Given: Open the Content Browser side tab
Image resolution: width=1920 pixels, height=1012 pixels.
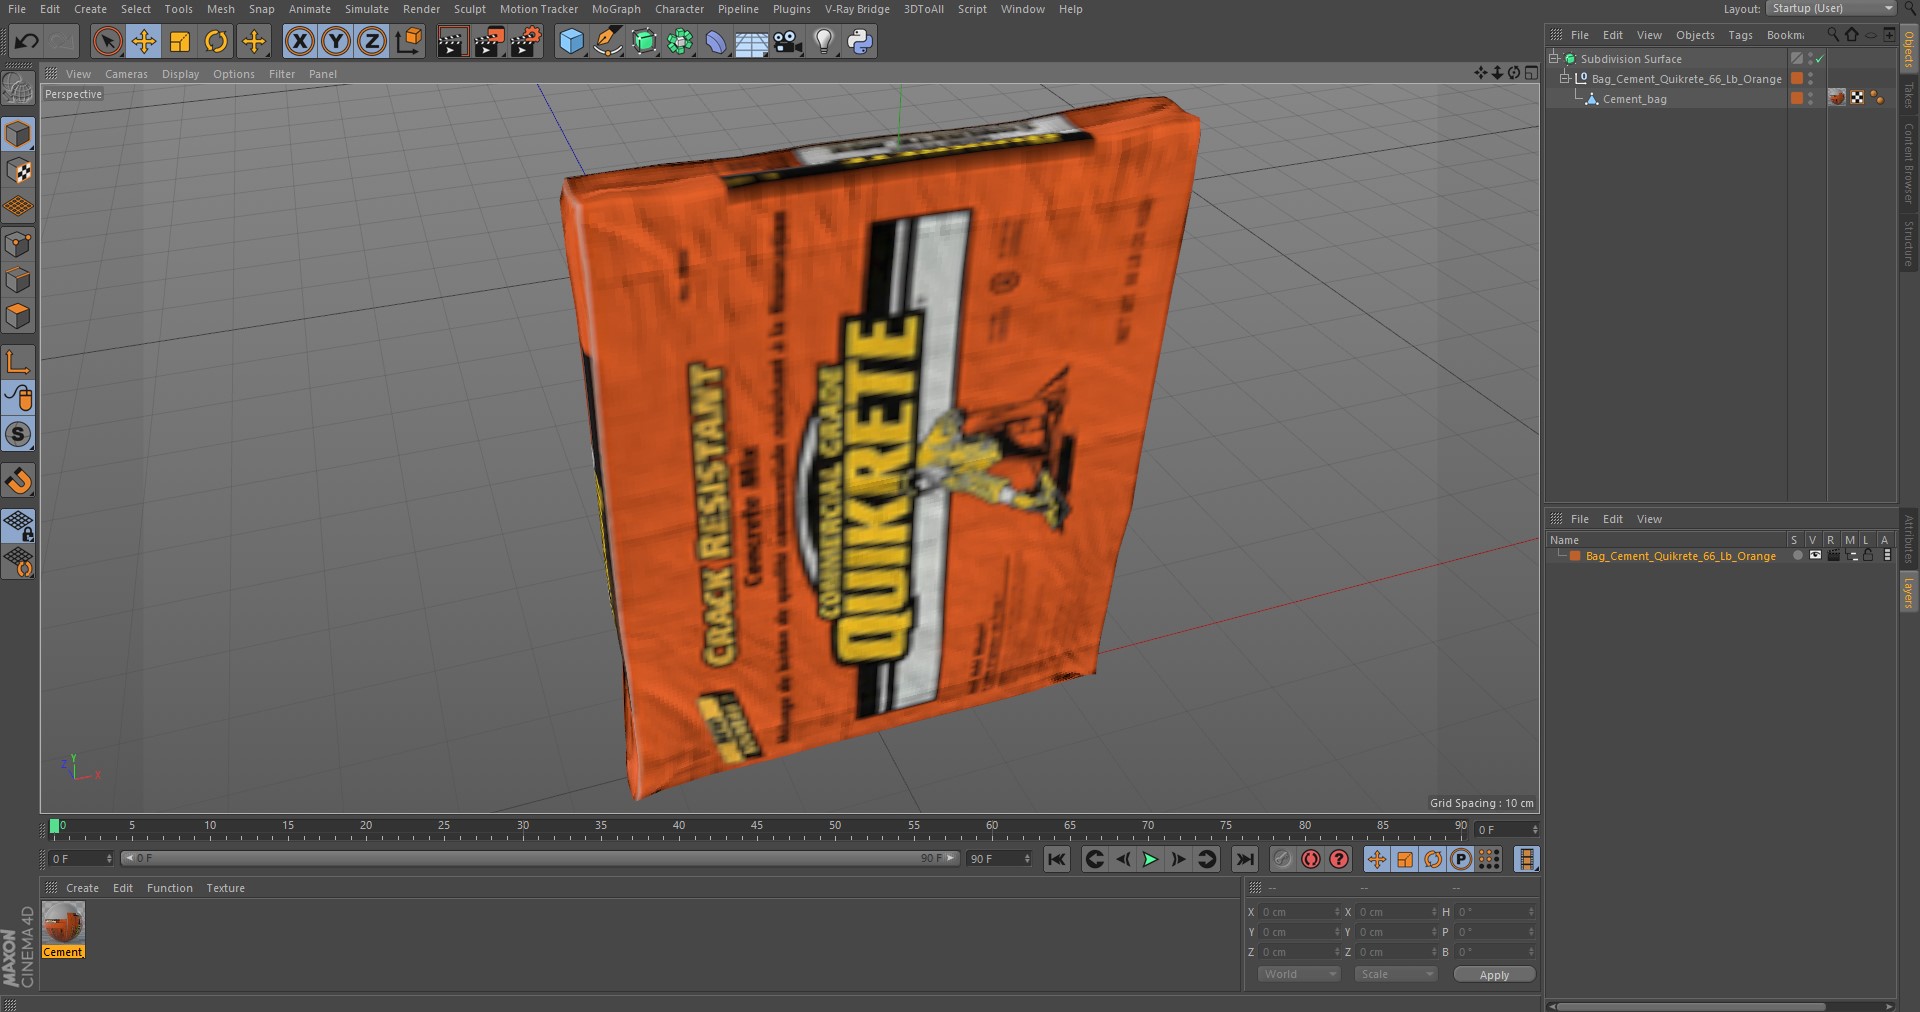Looking at the screenshot, I should [x=1908, y=164].
